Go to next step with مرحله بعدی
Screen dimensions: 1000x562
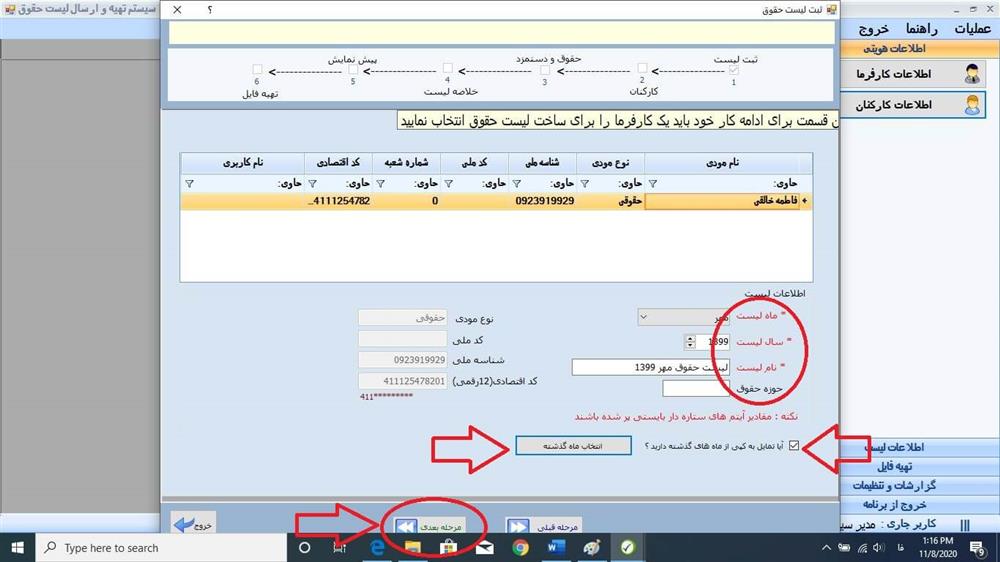click(x=434, y=525)
